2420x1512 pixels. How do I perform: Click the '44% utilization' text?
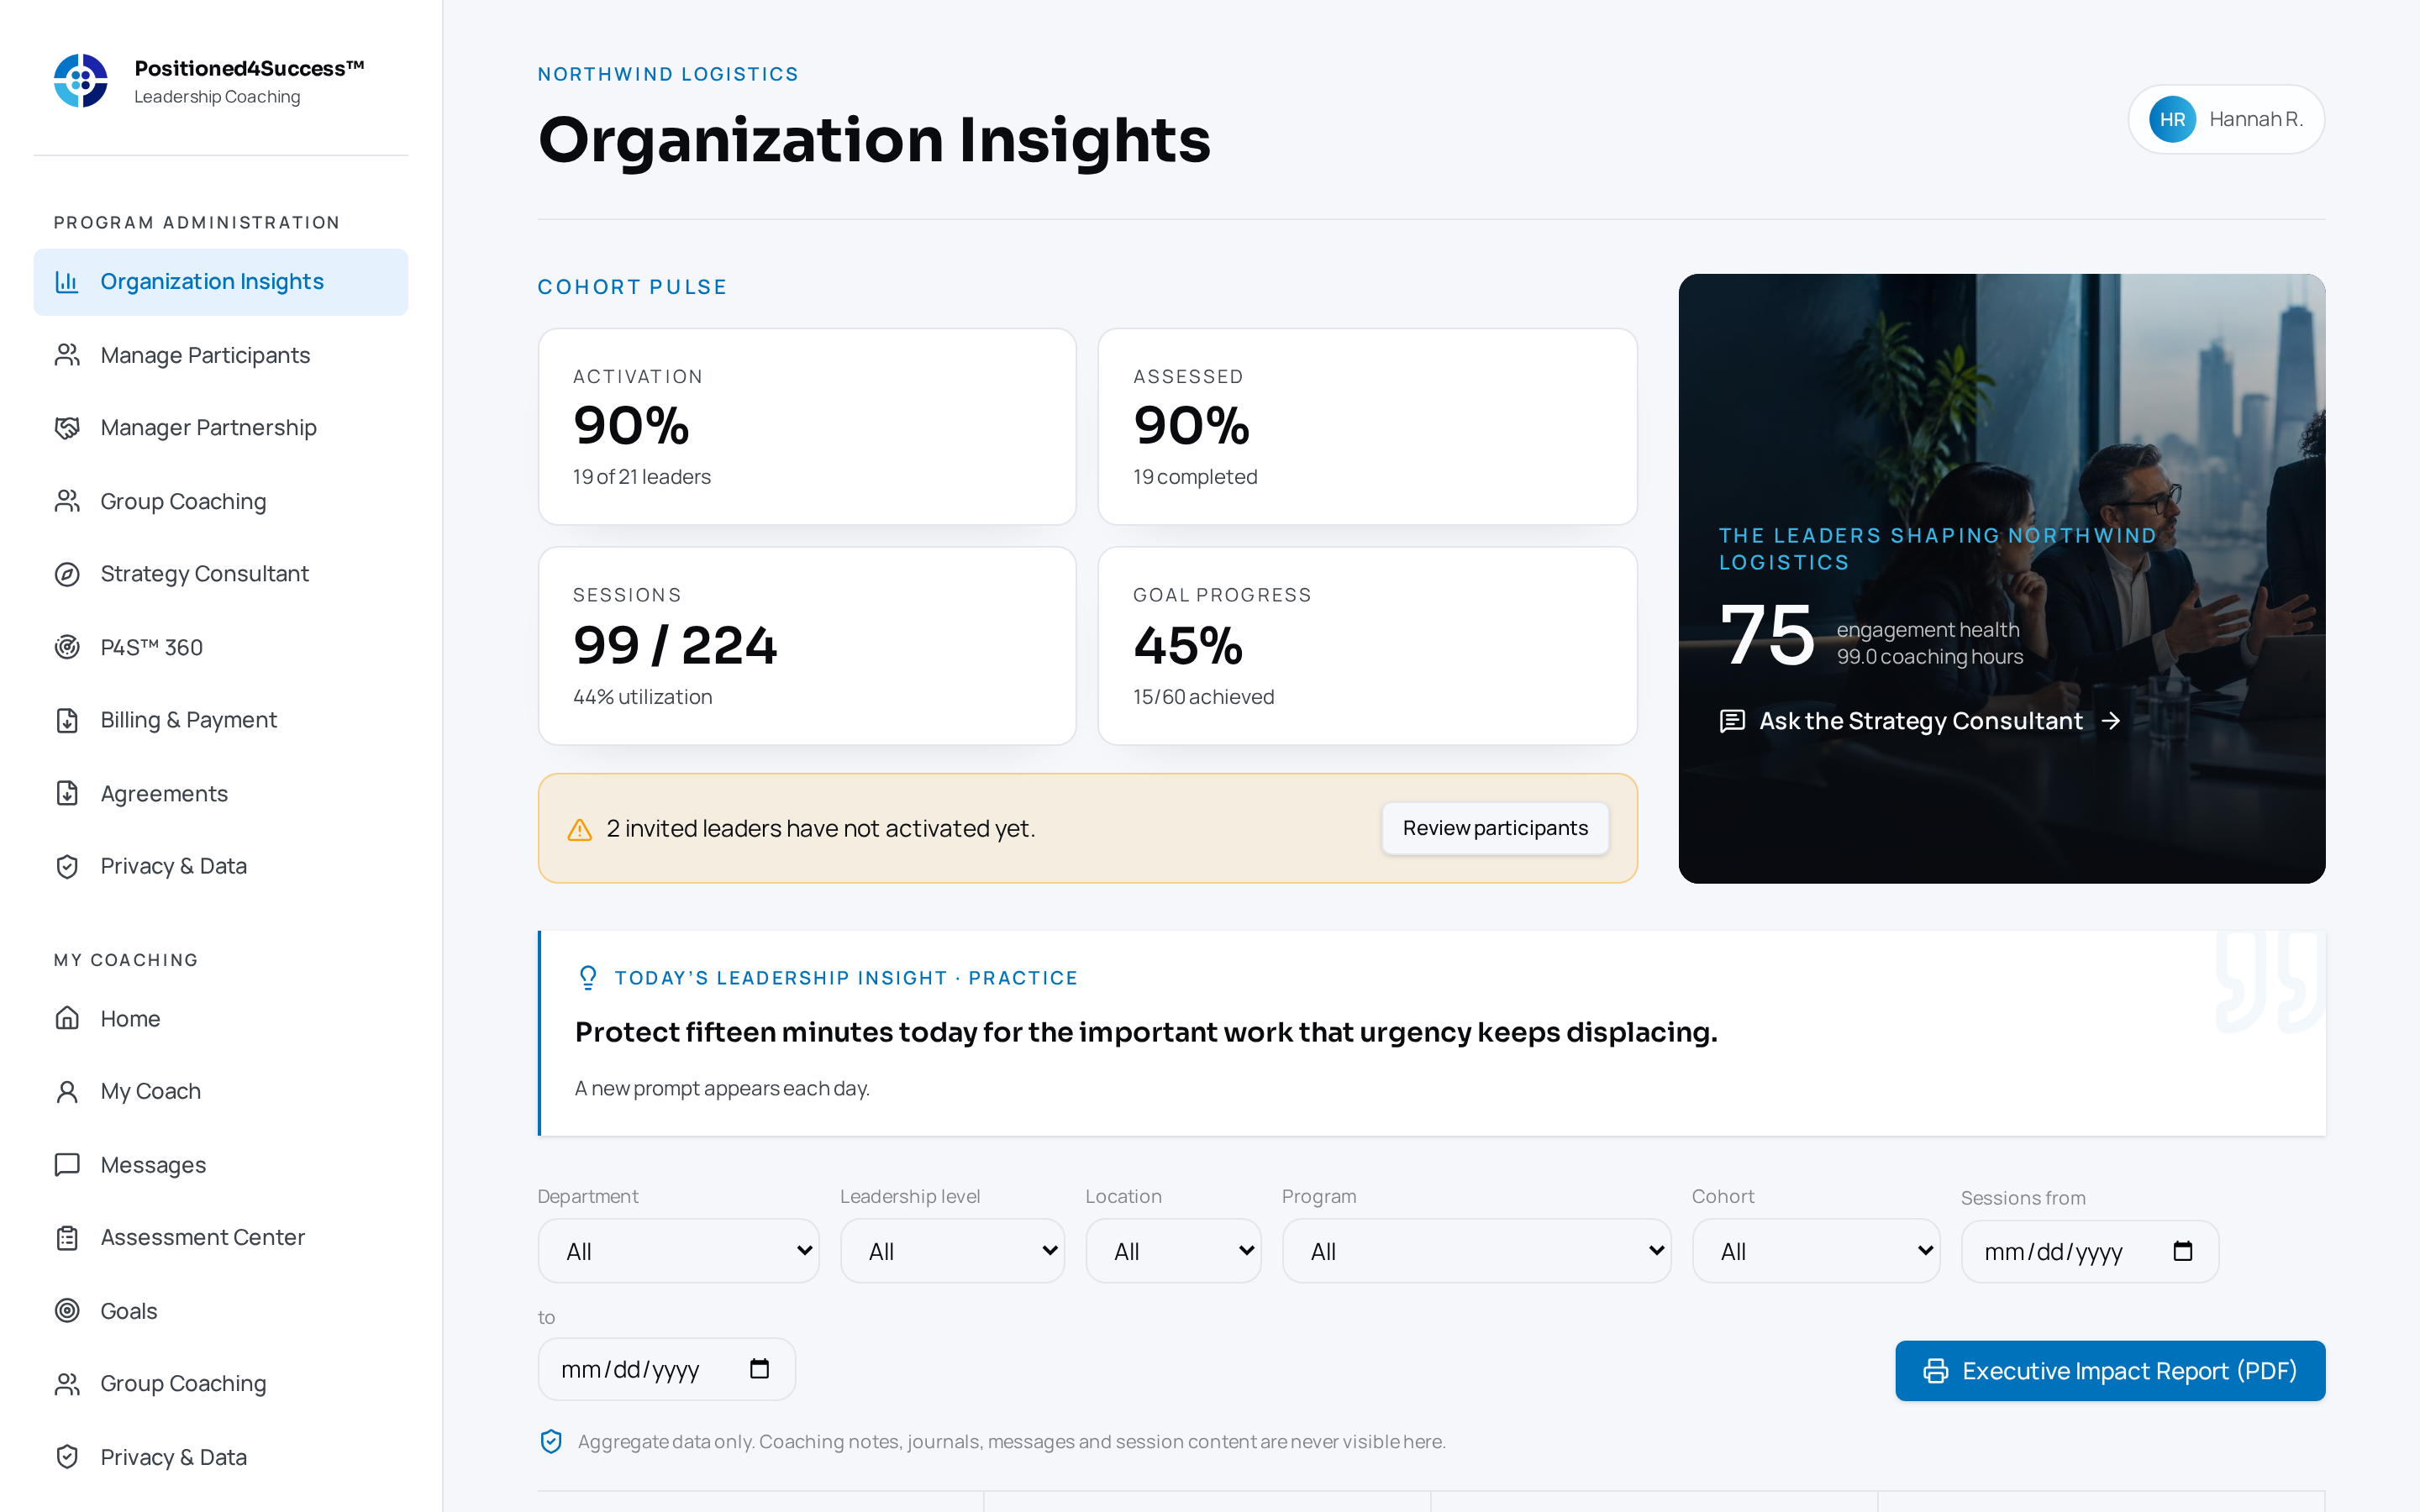pos(642,697)
